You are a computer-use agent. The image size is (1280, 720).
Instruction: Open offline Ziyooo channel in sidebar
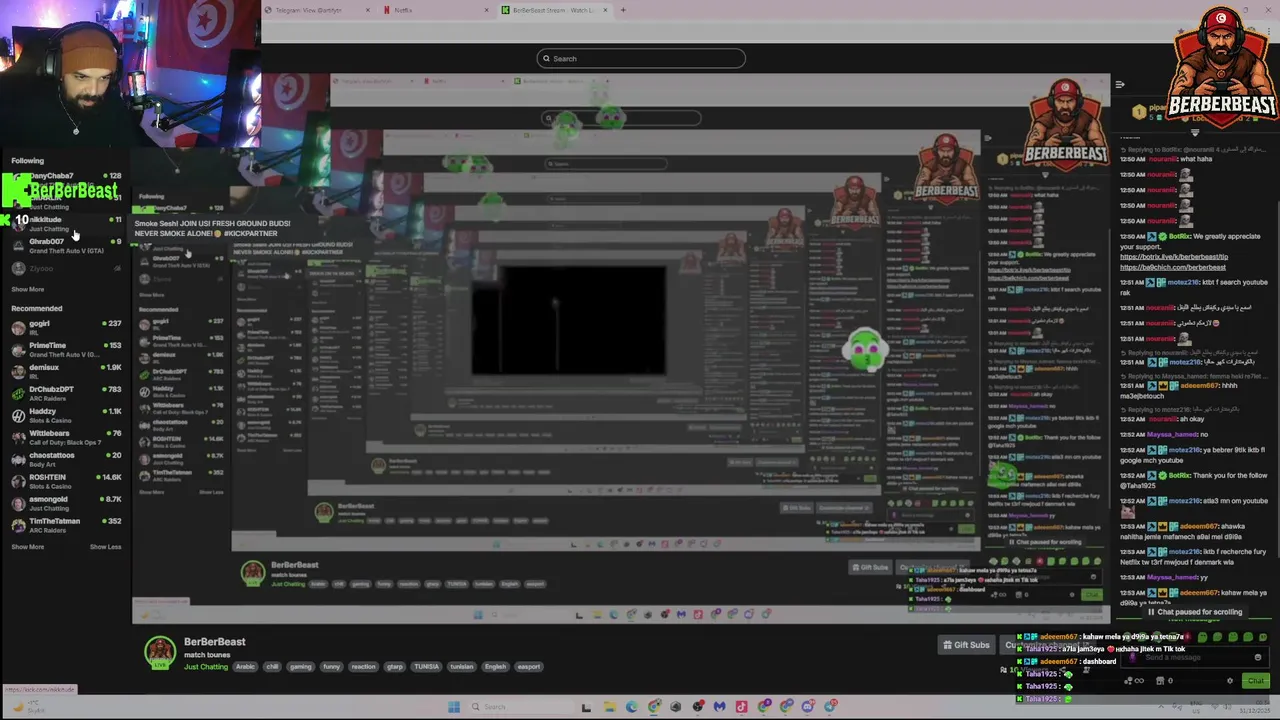tap(65, 268)
